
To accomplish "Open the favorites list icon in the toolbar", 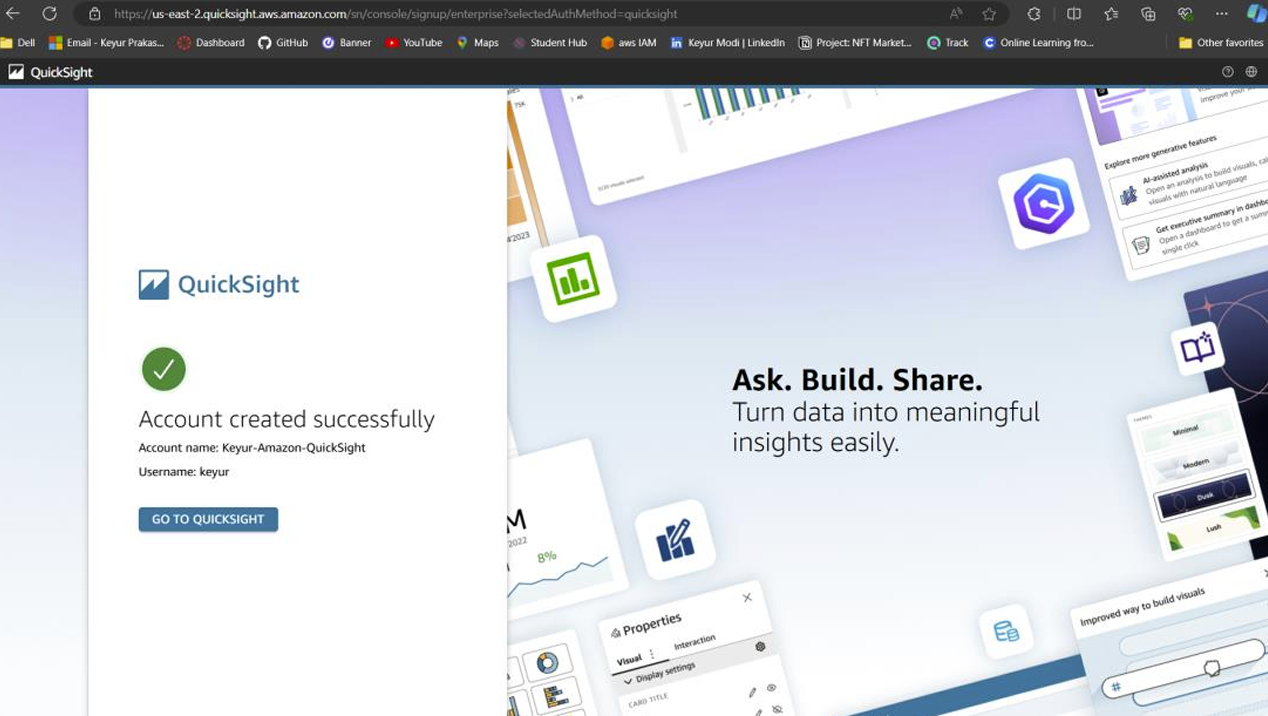I will 1111,14.
